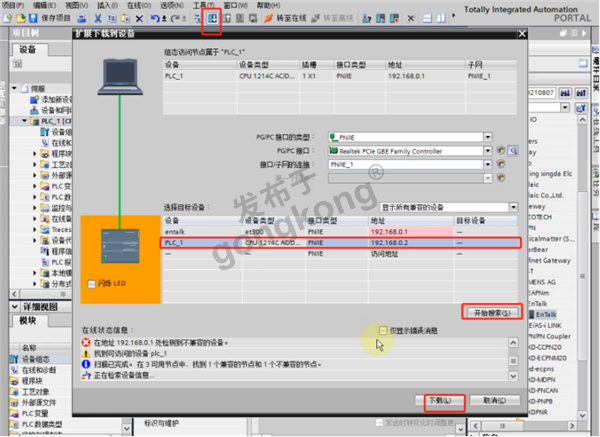Open the 在线(O) menu
The image size is (600, 437).
coord(139,5)
